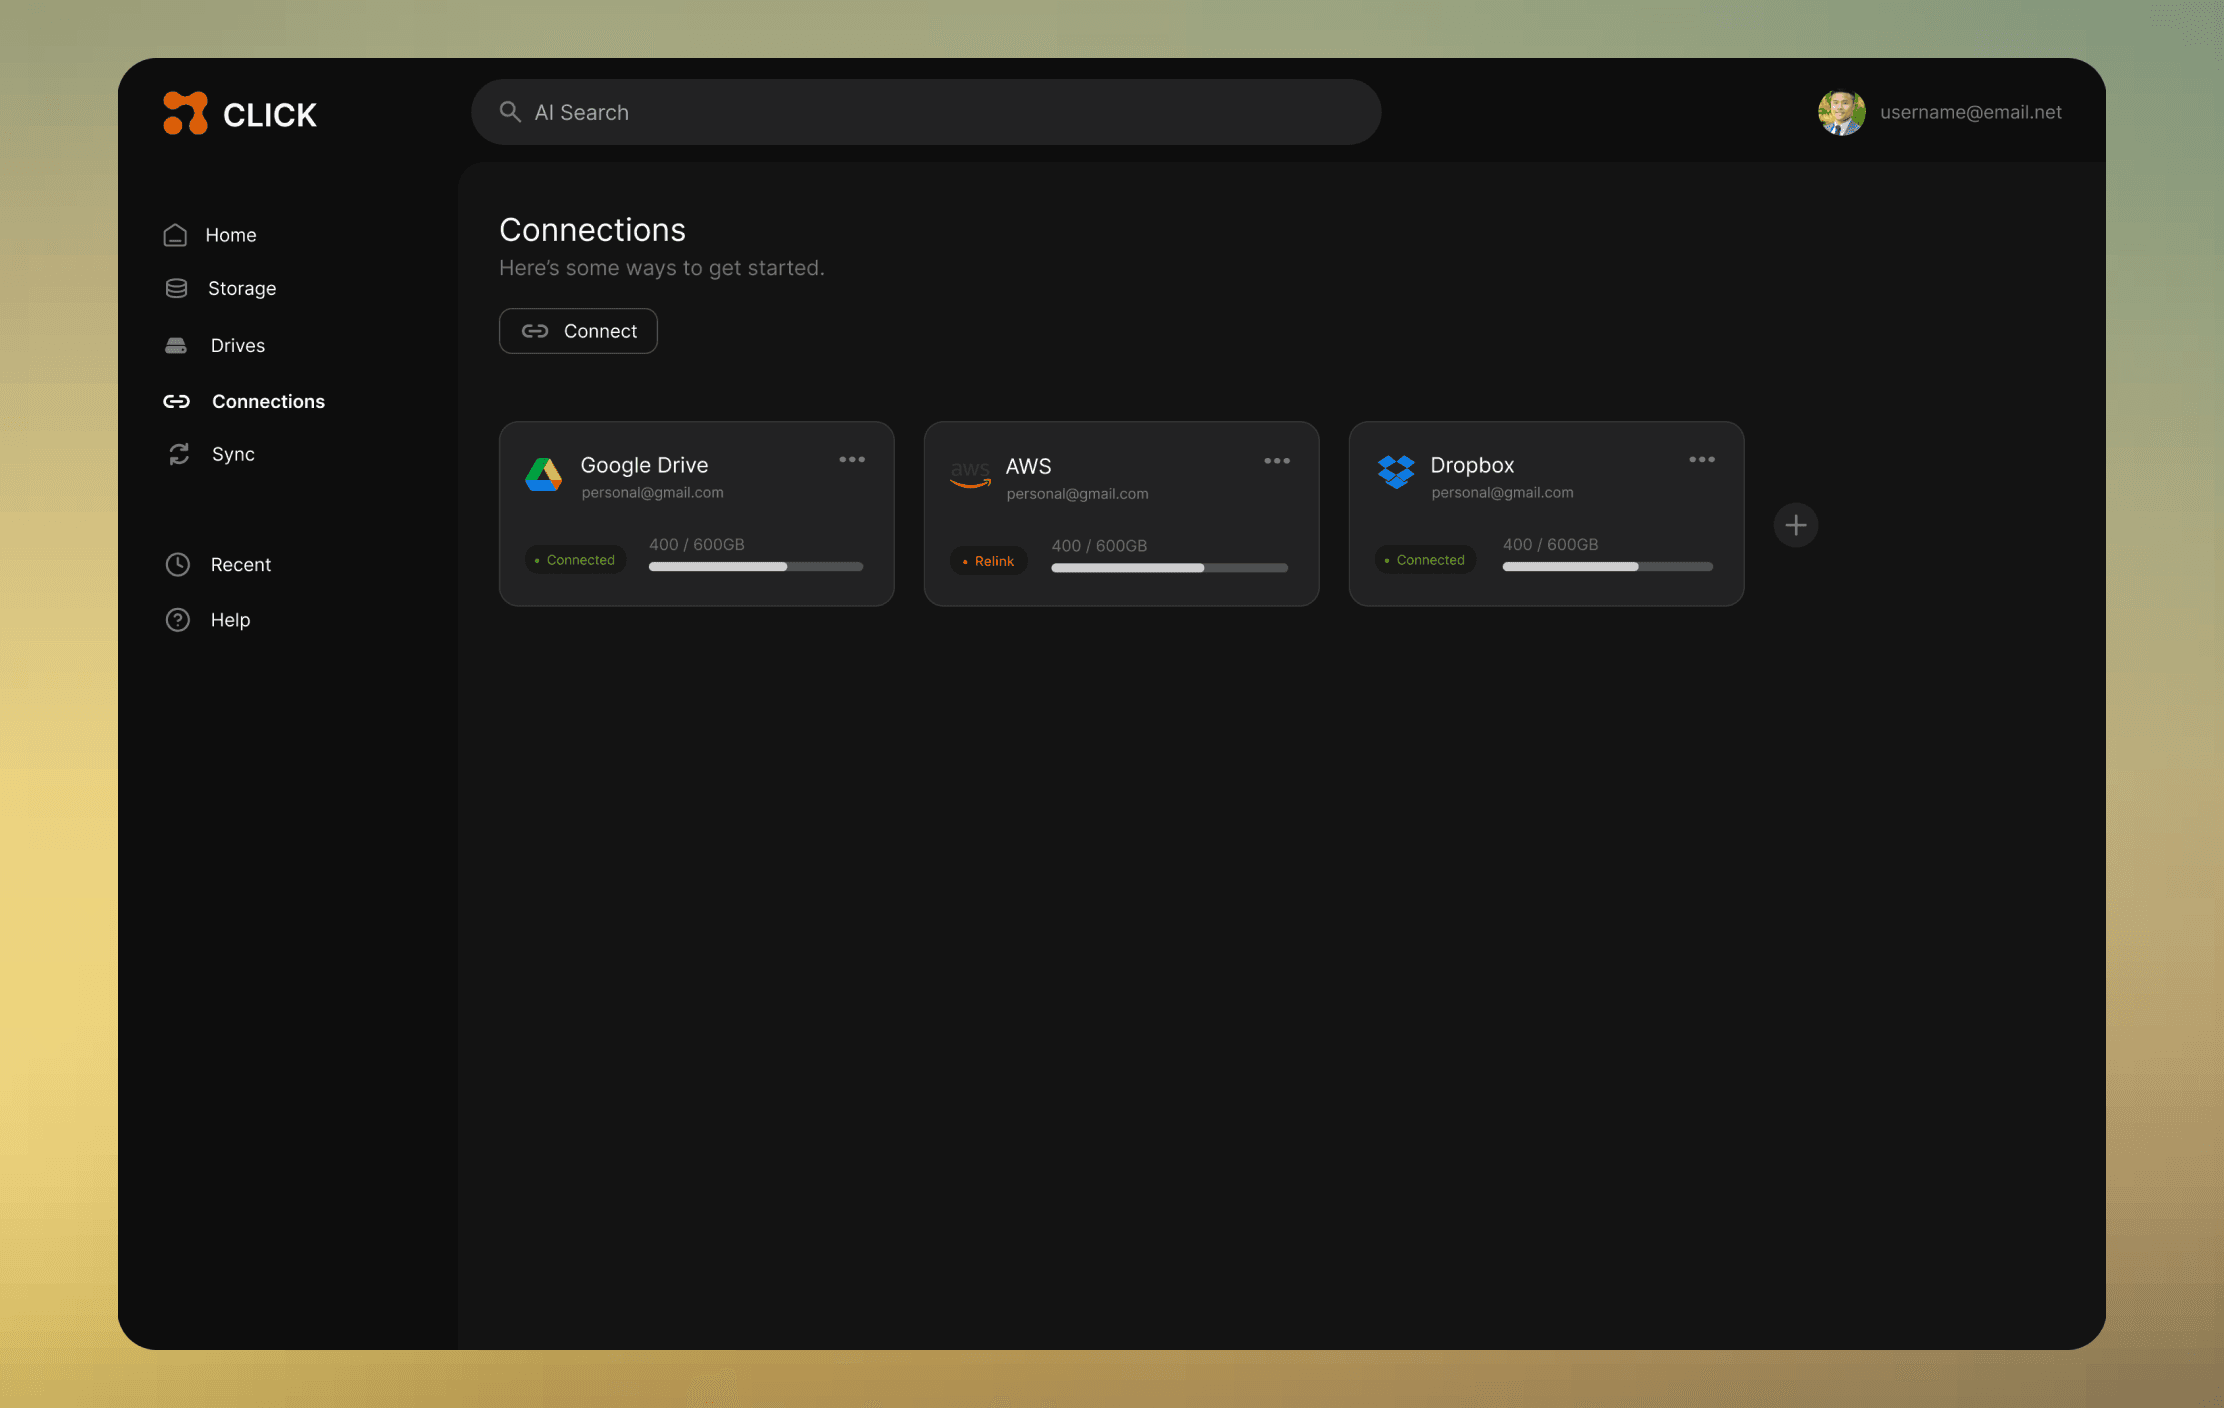2224x1408 pixels.
Task: Click the Drives icon in the sidebar
Action: click(176, 345)
